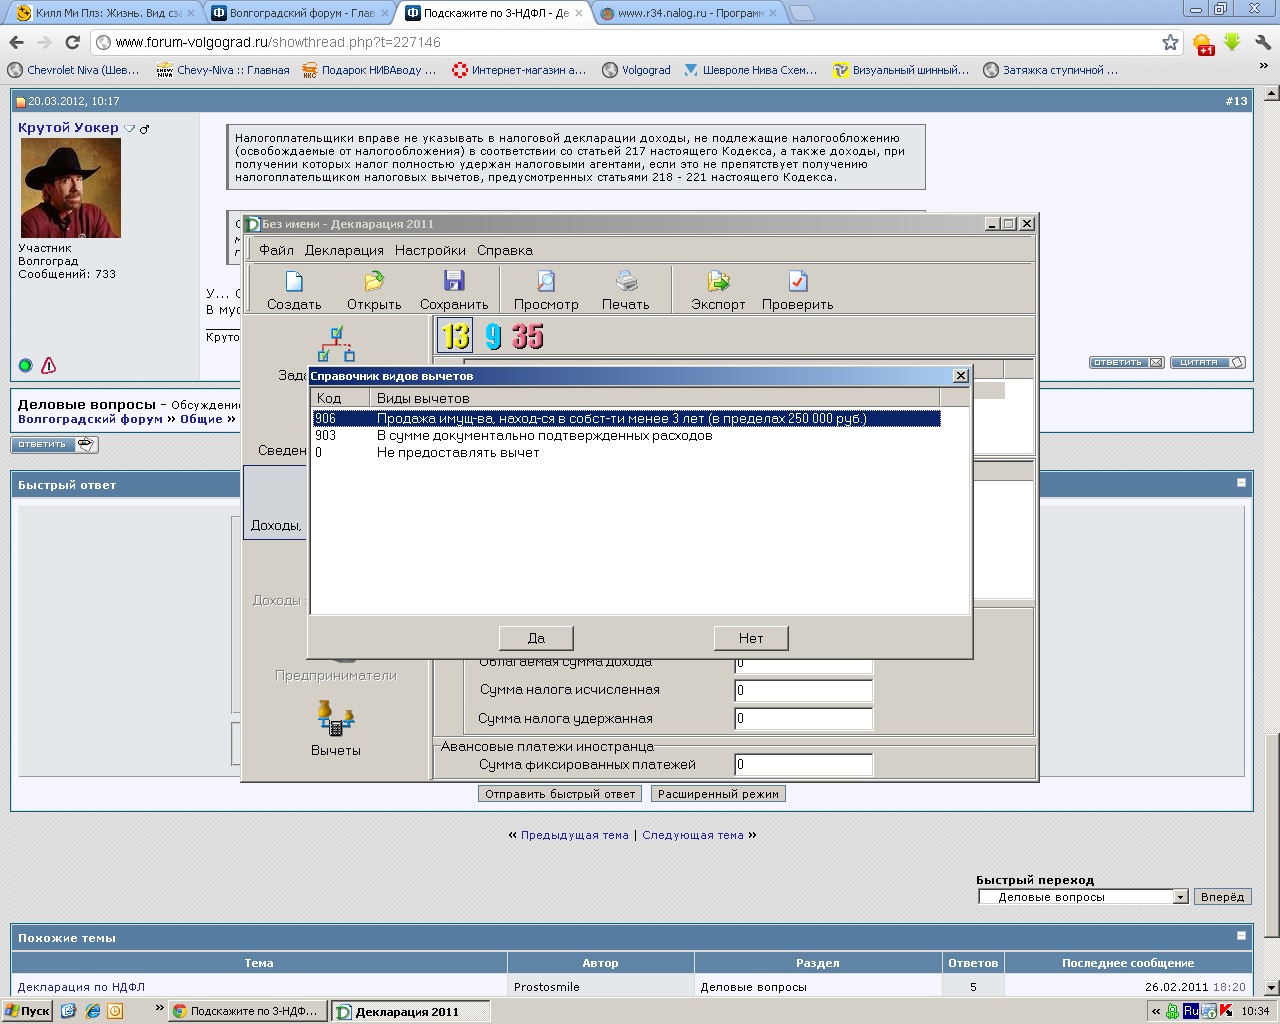Click the green online status icon

pos(25,365)
